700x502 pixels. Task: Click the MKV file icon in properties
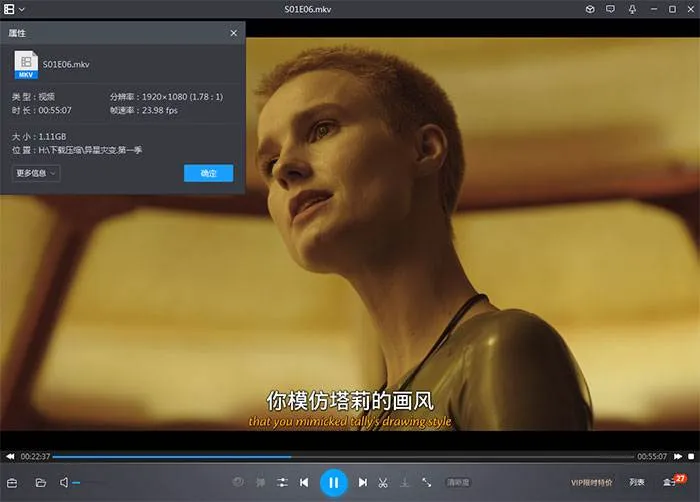pyautogui.click(x=26, y=64)
